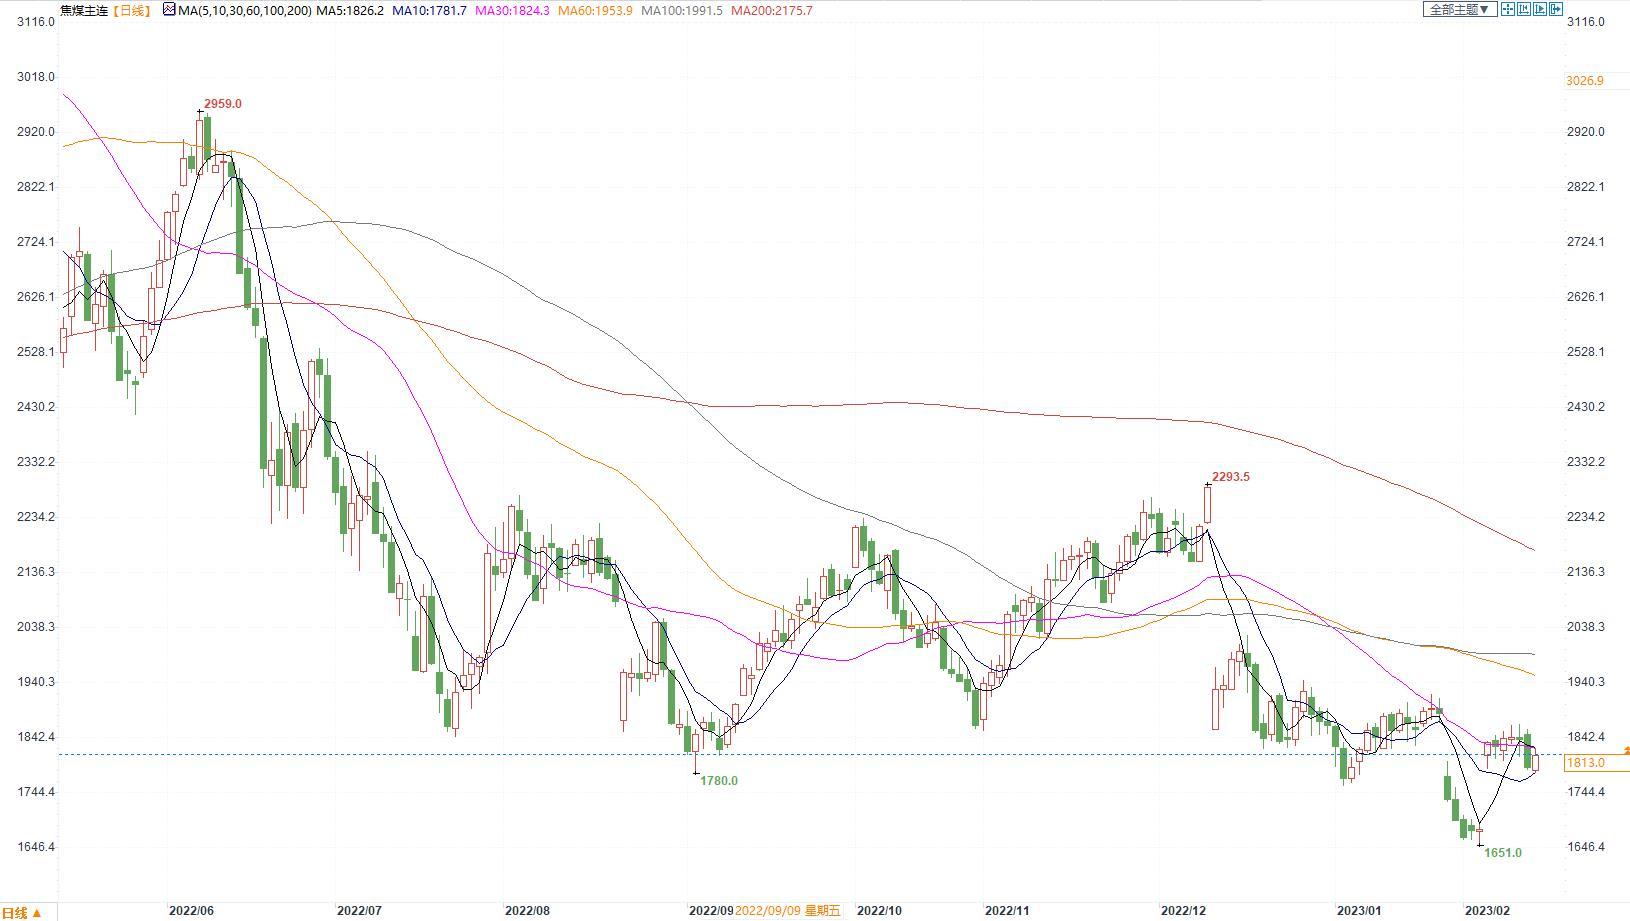The image size is (1630, 921).
Task: Click the orange MA60:1953.9 legend
Action: tap(595, 11)
